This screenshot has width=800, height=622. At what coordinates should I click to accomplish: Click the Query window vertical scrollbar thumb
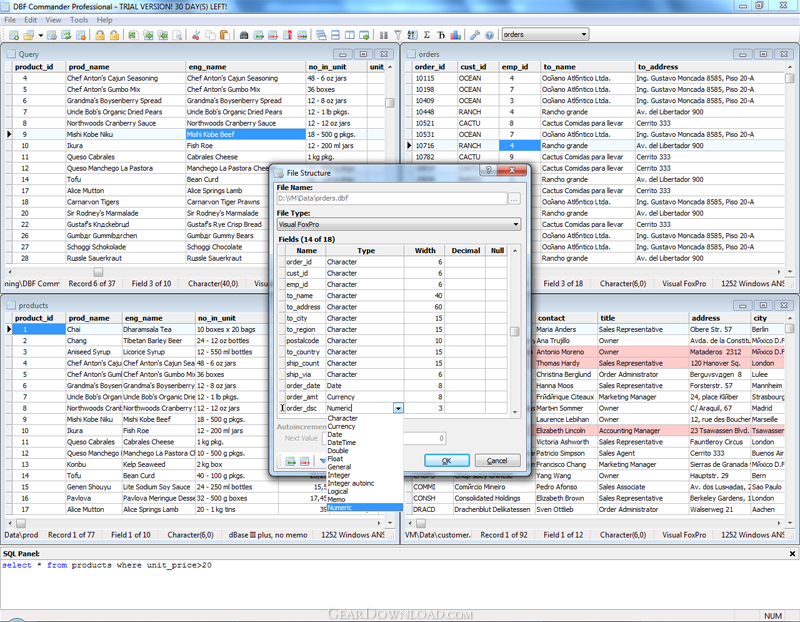coord(390,103)
